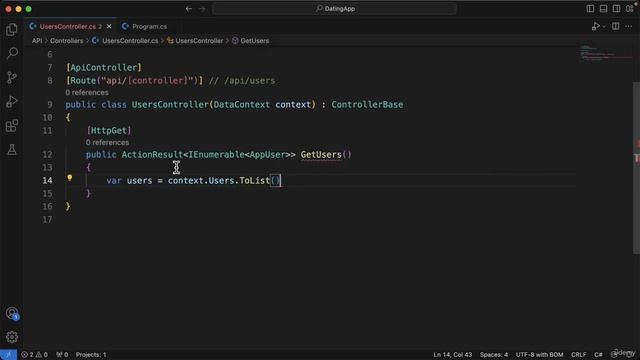This screenshot has width=640, height=360.
Task: Click the ControllerBase type name
Action: (367, 104)
